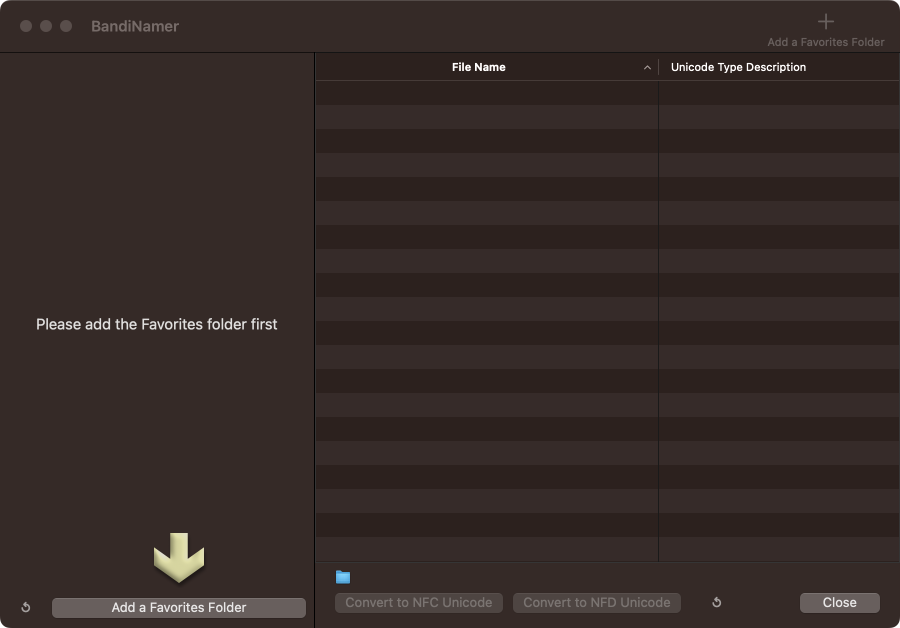The width and height of the screenshot is (900, 628).
Task: Click the plus icon in the toolbar
Action: (825, 21)
